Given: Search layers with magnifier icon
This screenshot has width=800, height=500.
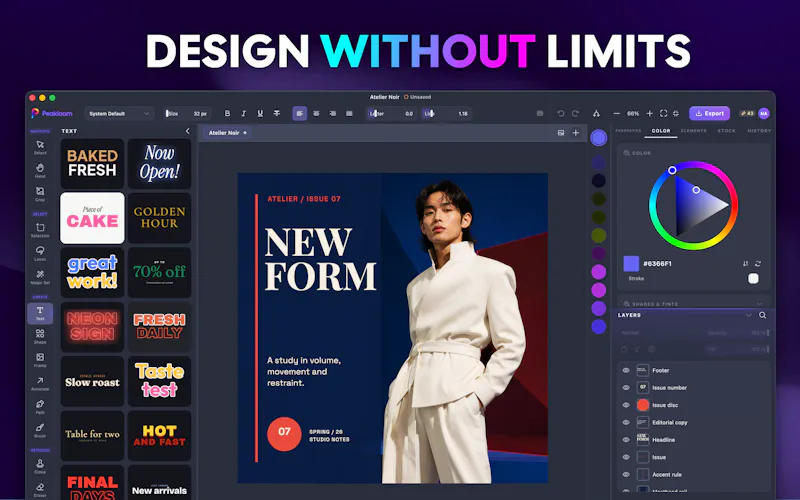Looking at the screenshot, I should click(x=762, y=315).
